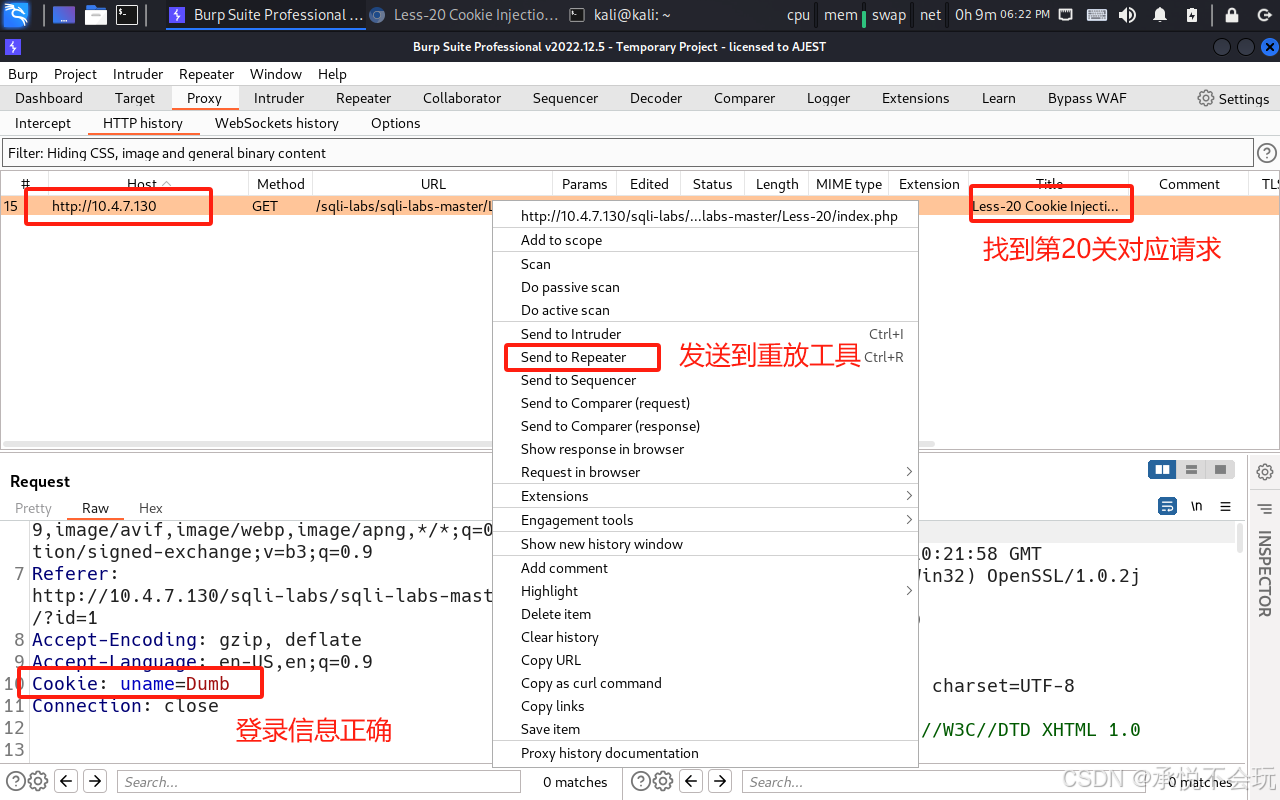
Task: Switch request view to Hex
Action: pos(151,508)
